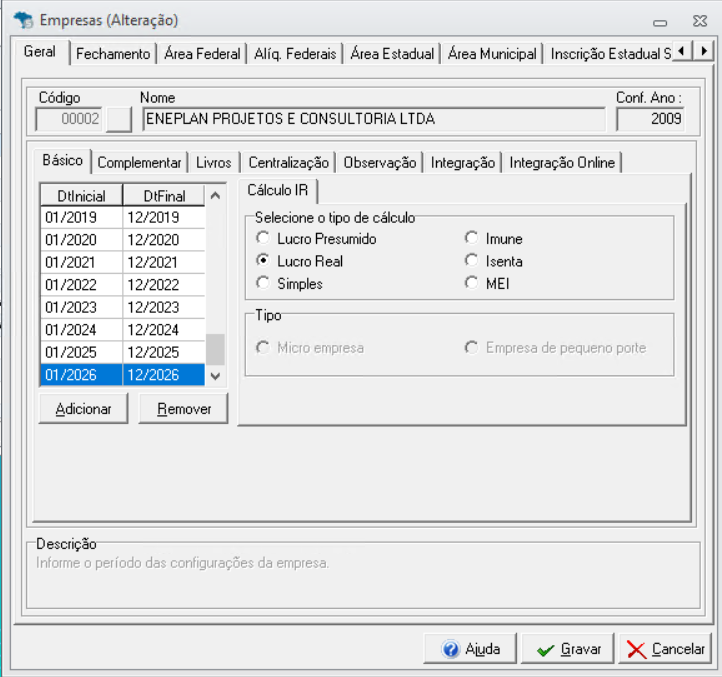
Task: Open the Complementar sub-tab
Action: tap(140, 163)
